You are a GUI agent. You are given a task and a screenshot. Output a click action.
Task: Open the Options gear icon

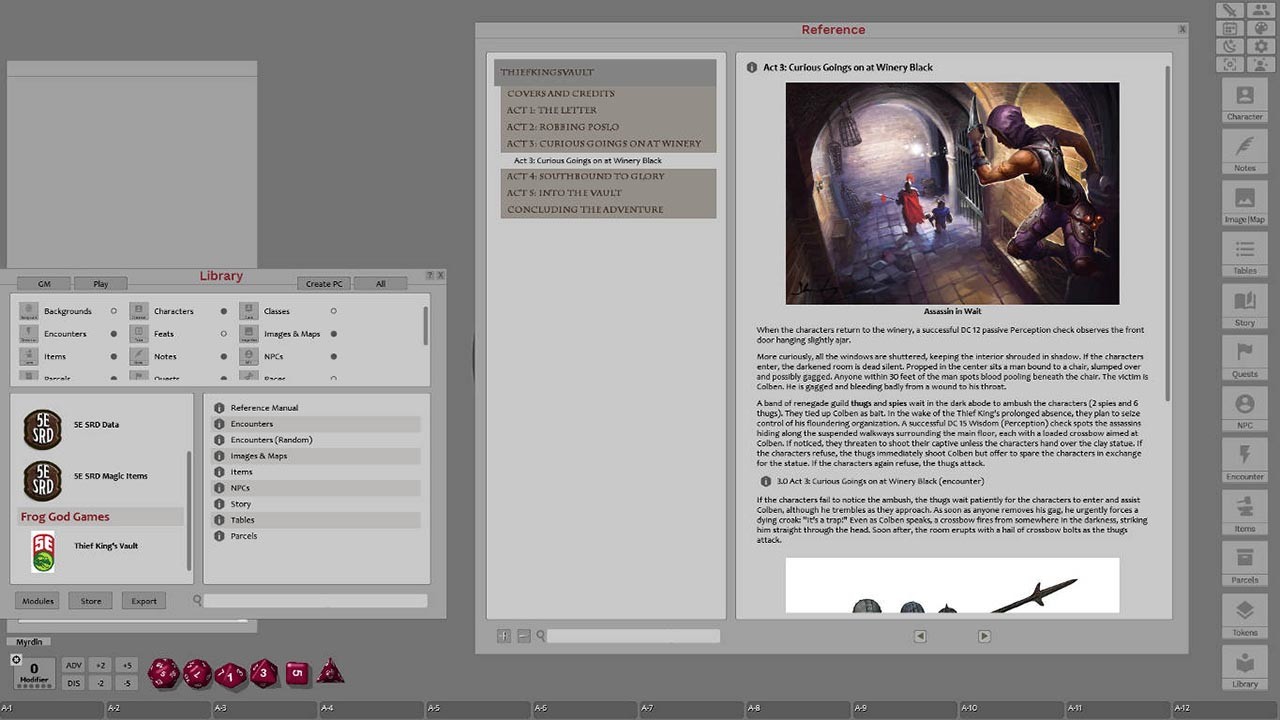coord(1261,45)
